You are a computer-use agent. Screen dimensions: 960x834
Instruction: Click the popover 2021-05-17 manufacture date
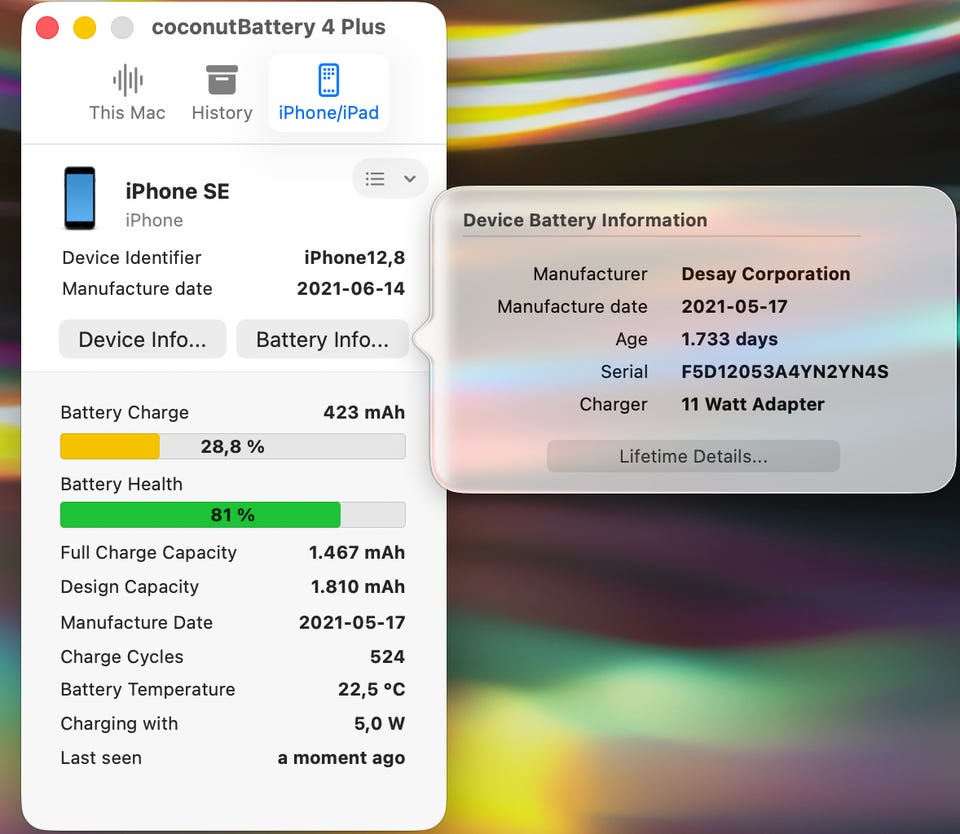tap(734, 306)
